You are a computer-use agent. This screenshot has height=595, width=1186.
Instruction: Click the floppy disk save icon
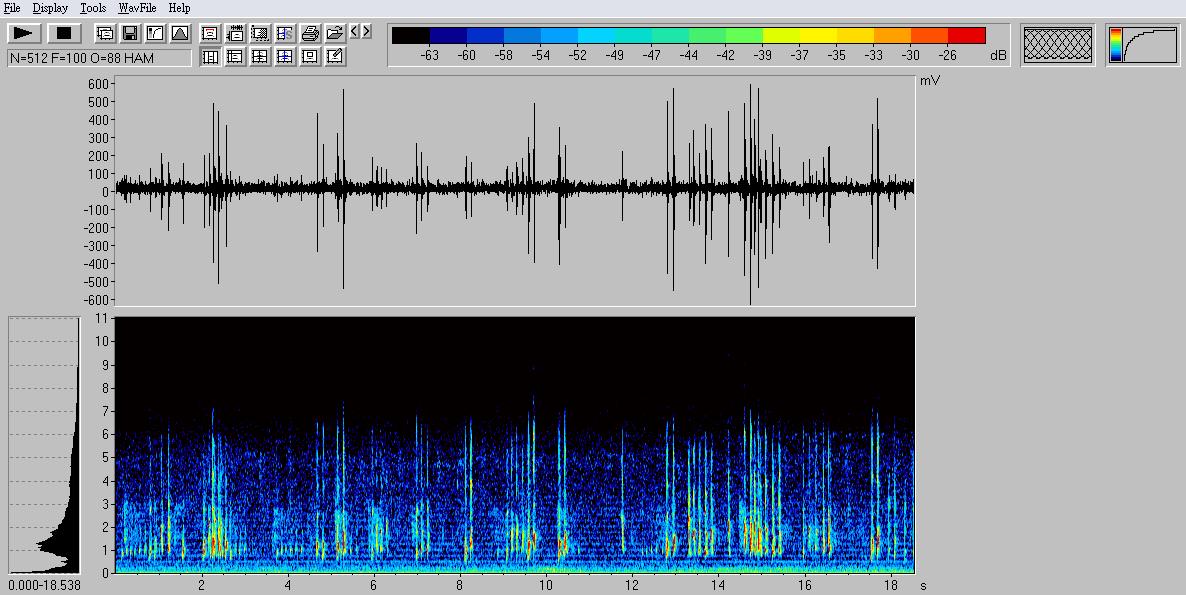130,33
